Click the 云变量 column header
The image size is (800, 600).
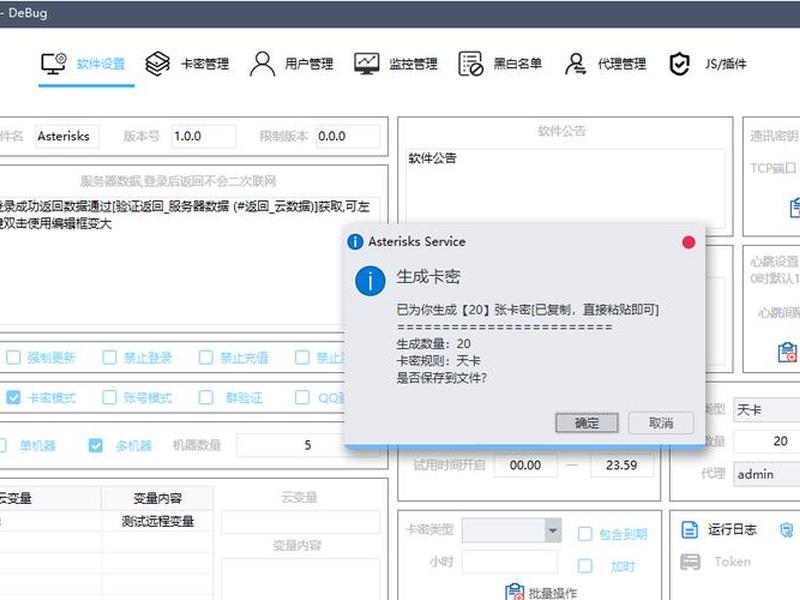tap(49, 498)
